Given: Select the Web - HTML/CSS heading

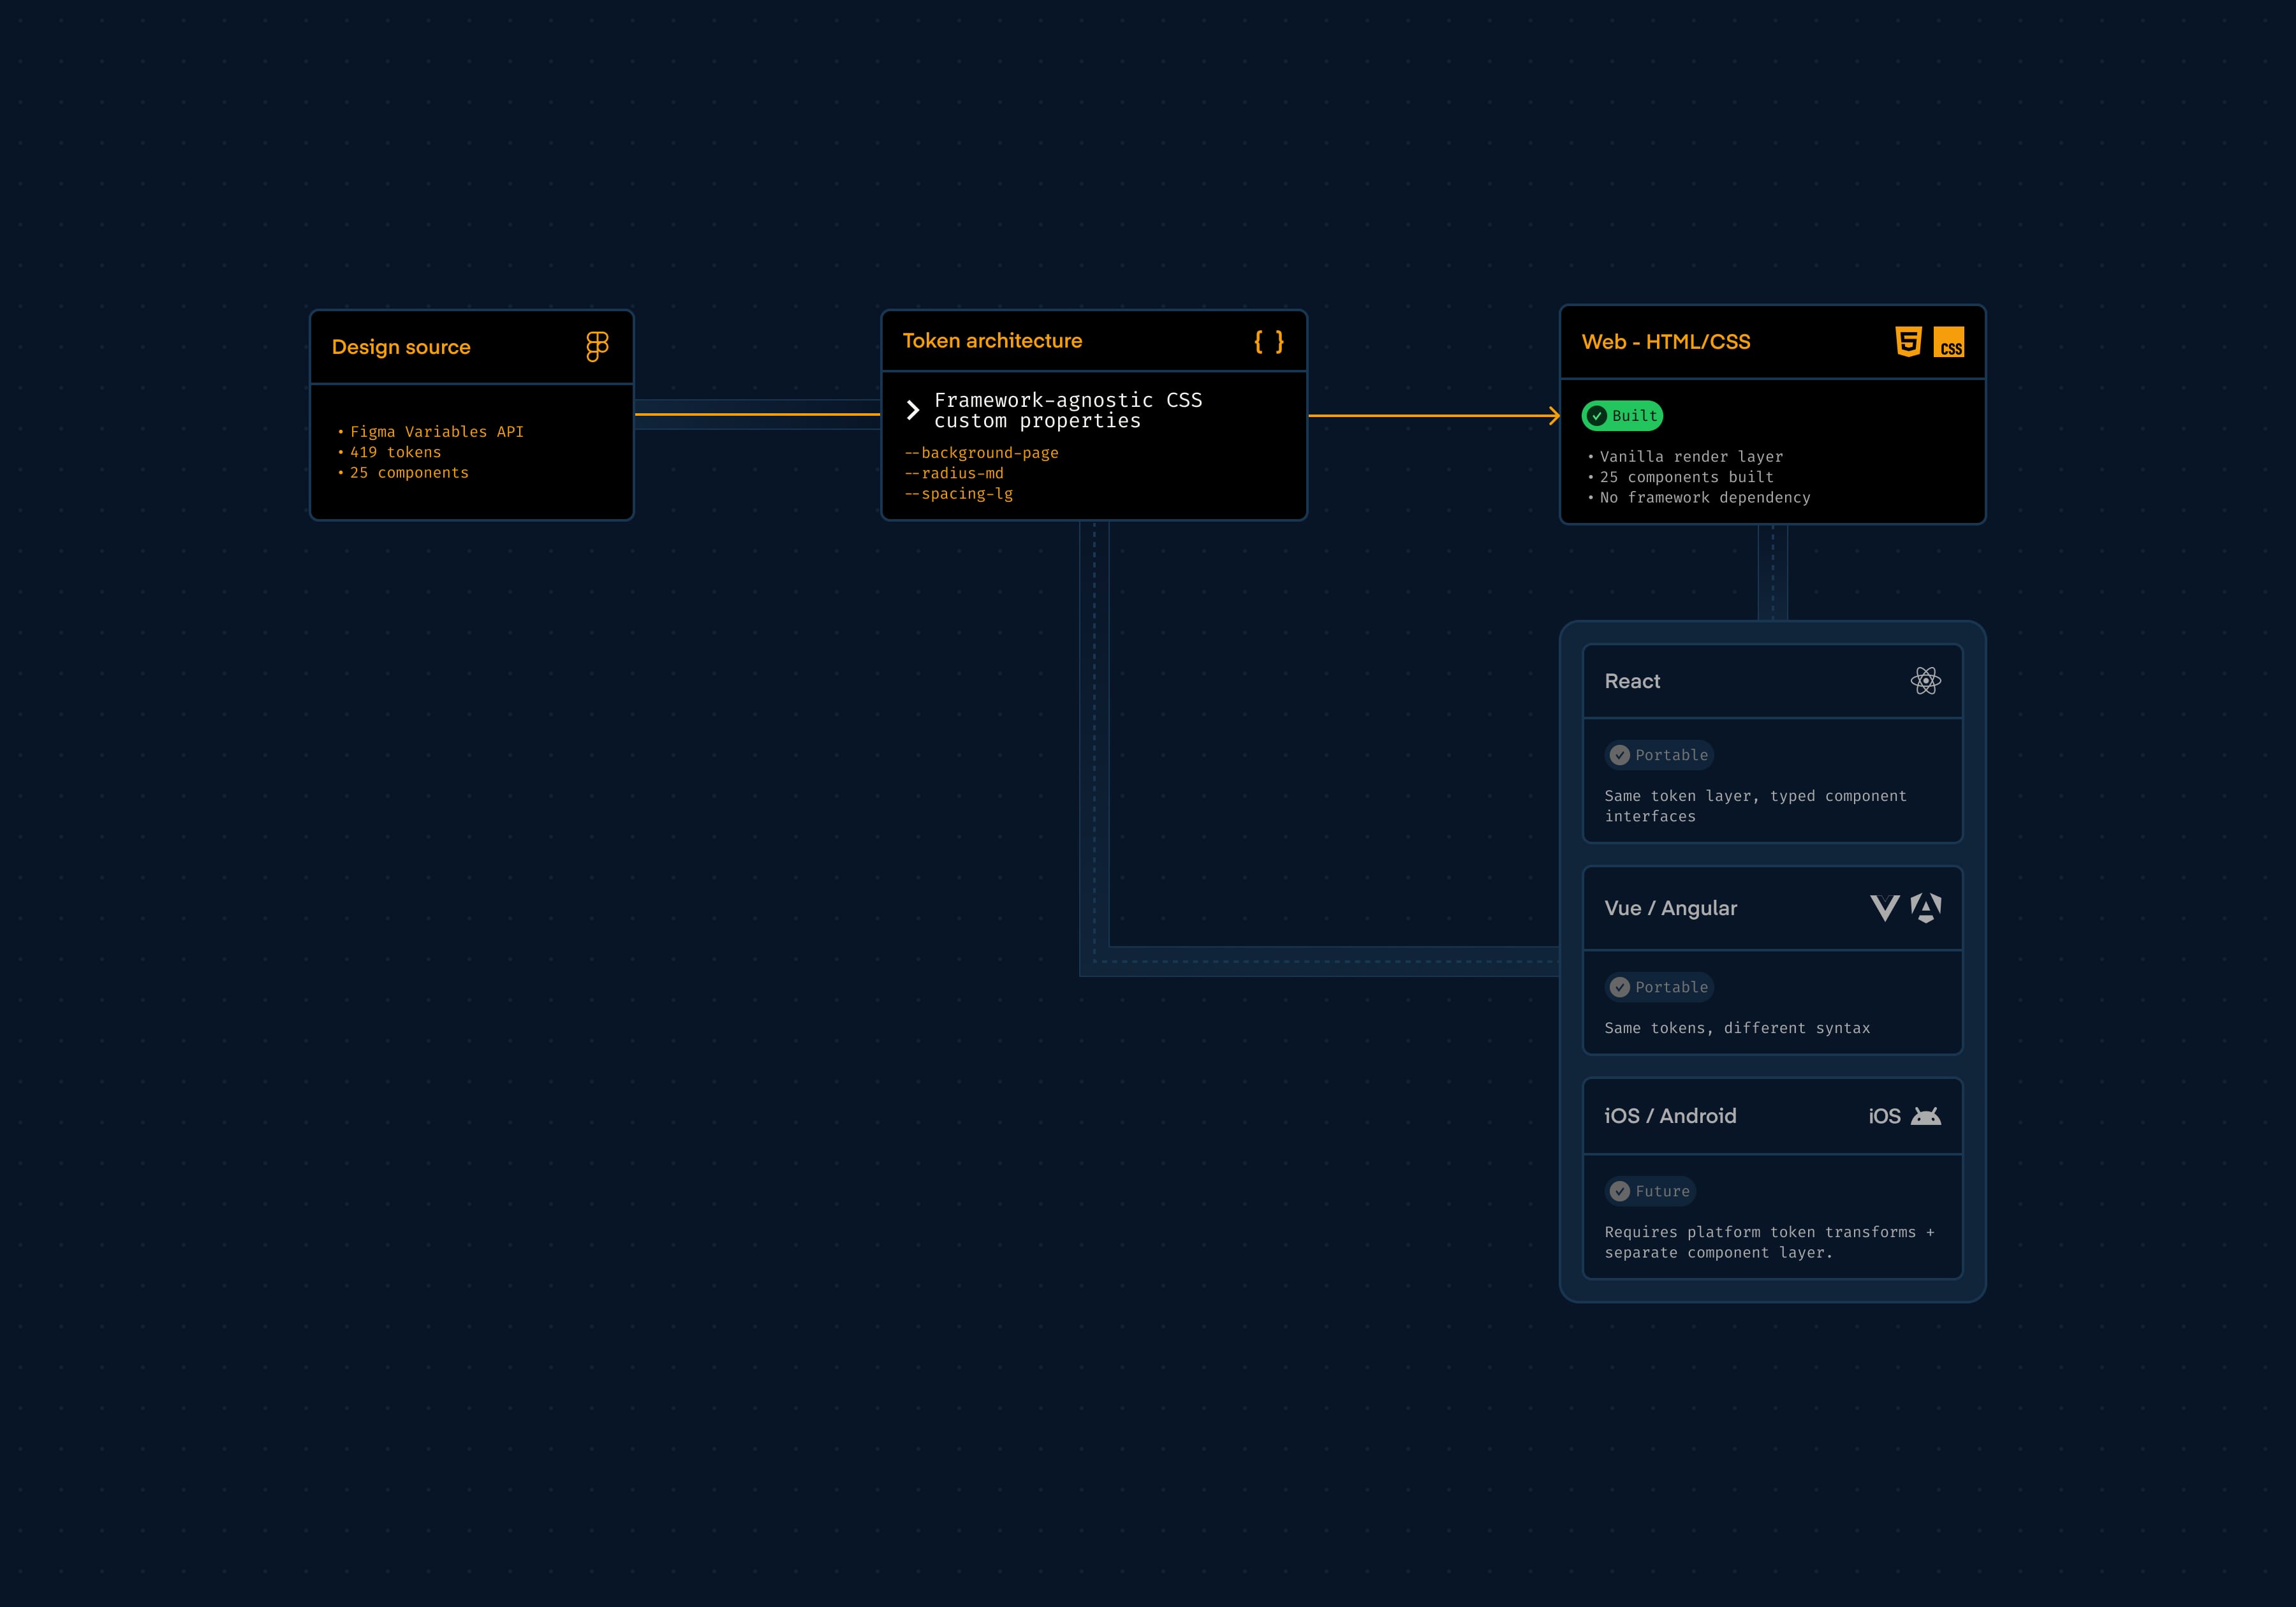Looking at the screenshot, I should point(1666,342).
